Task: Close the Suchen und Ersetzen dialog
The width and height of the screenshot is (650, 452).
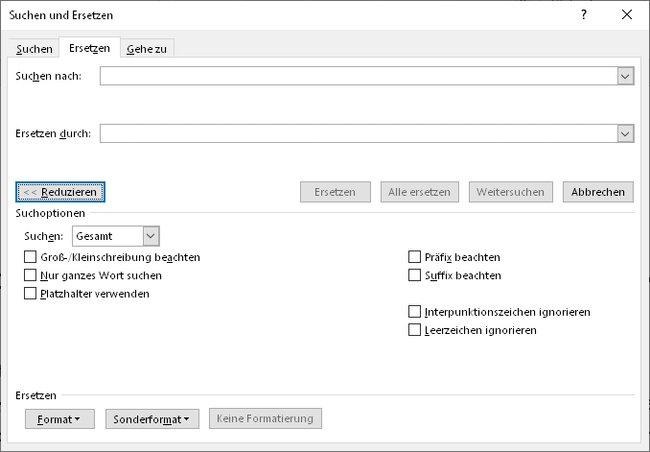Action: 627,15
